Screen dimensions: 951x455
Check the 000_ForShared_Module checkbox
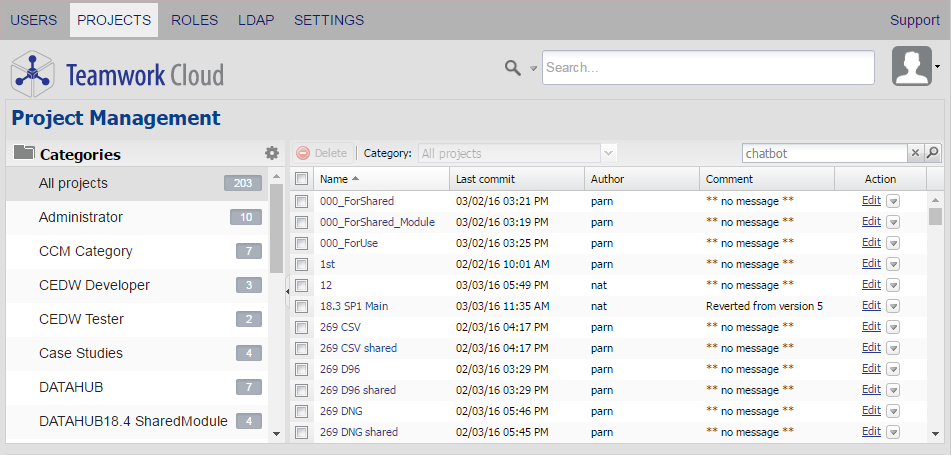301,223
